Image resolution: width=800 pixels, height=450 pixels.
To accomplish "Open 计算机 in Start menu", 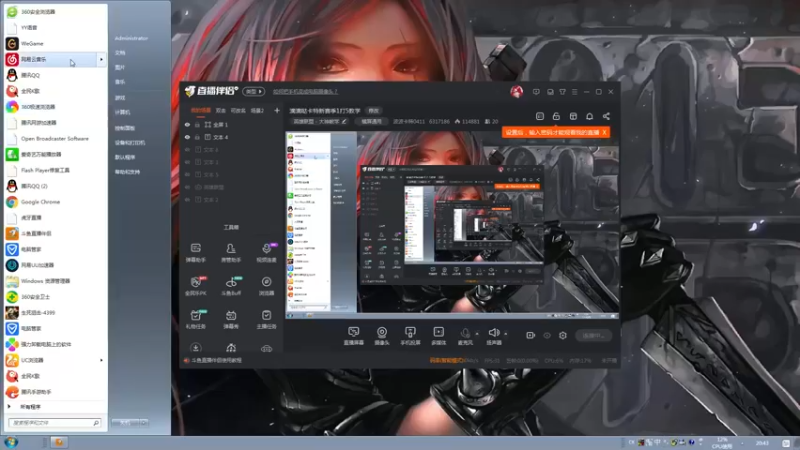I will (x=122, y=112).
